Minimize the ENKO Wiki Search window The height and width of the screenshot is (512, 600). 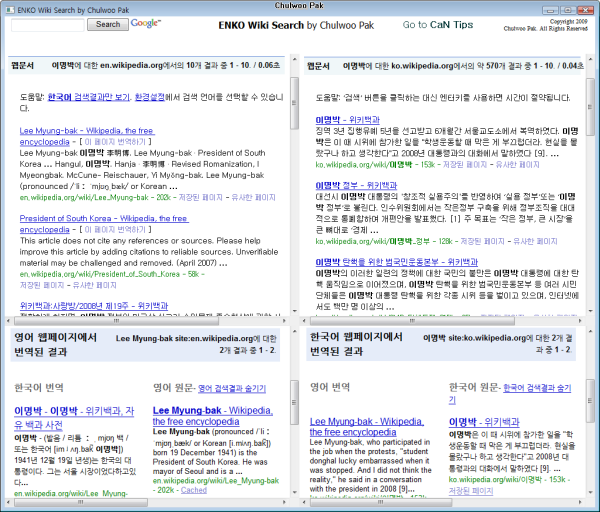[550, 10]
